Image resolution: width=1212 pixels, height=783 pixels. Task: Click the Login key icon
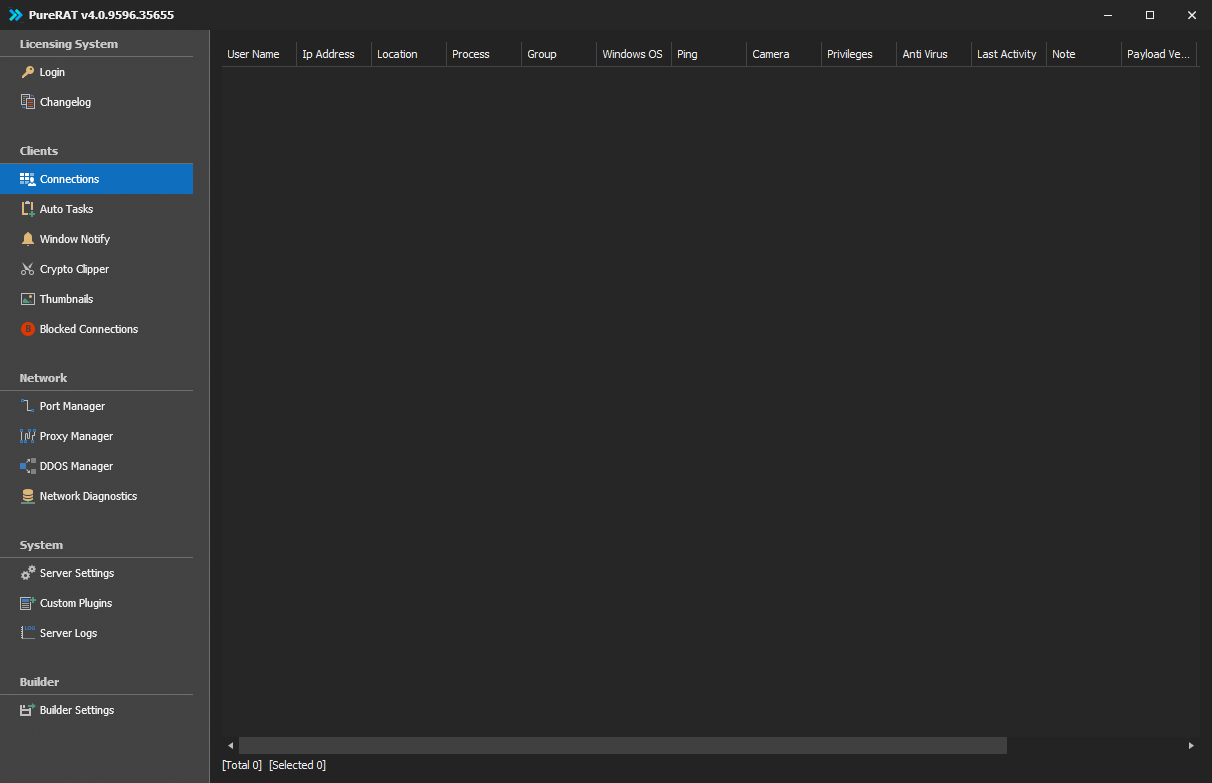(x=28, y=72)
